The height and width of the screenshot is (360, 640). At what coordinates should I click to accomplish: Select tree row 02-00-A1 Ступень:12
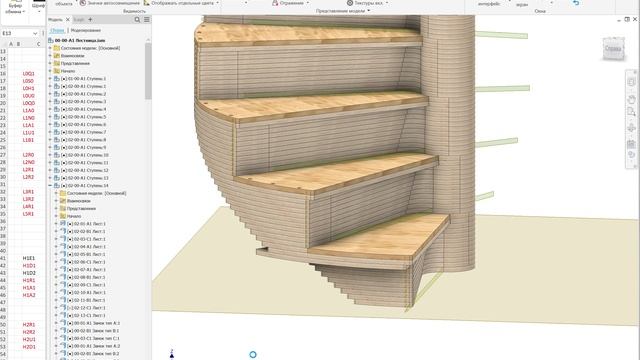pos(84,170)
